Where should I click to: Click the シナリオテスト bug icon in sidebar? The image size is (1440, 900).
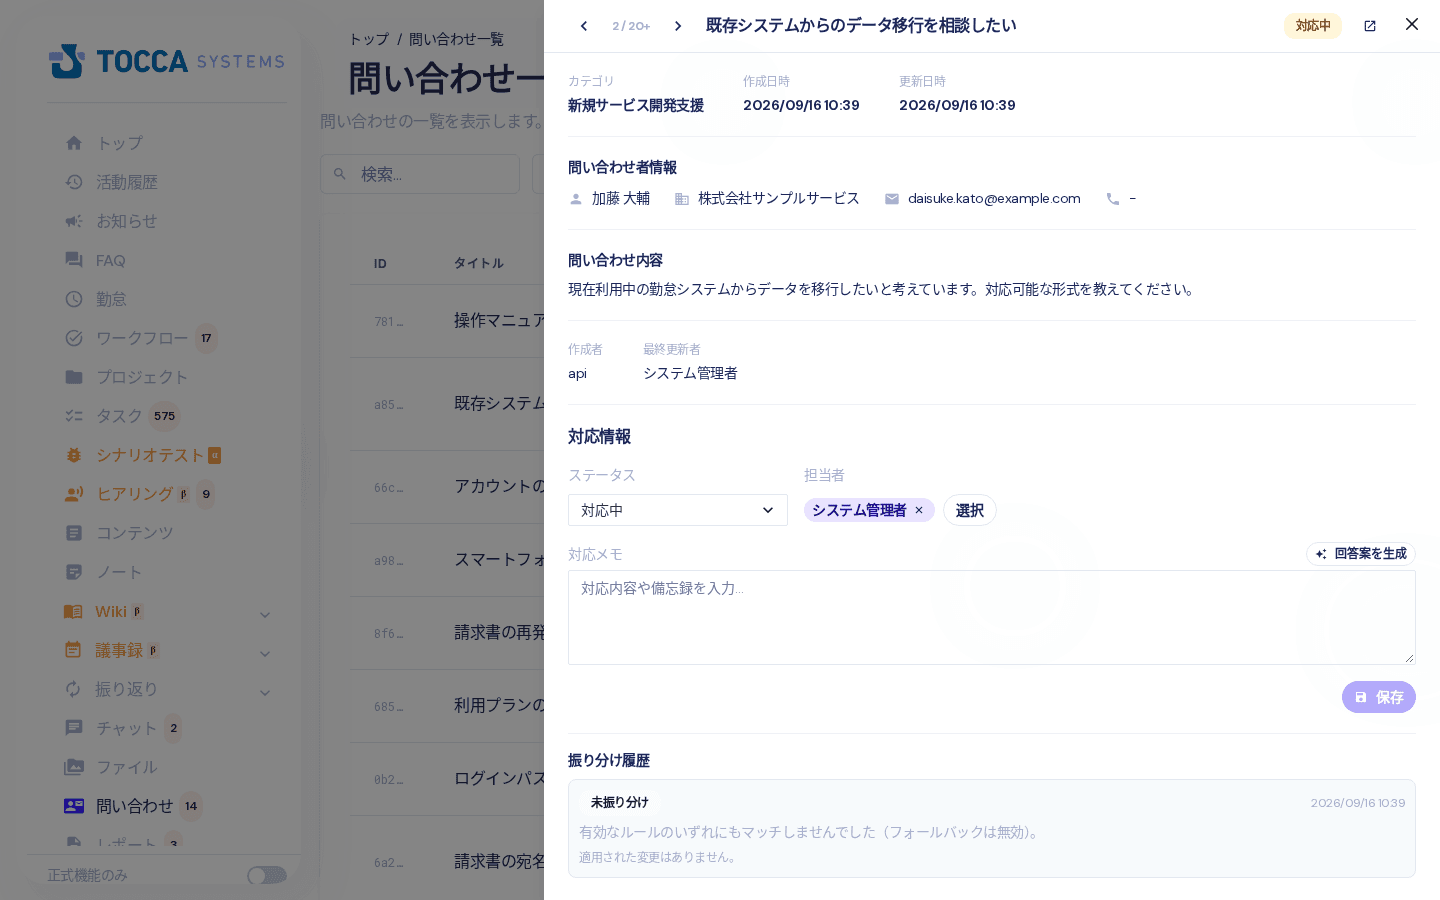click(74, 455)
